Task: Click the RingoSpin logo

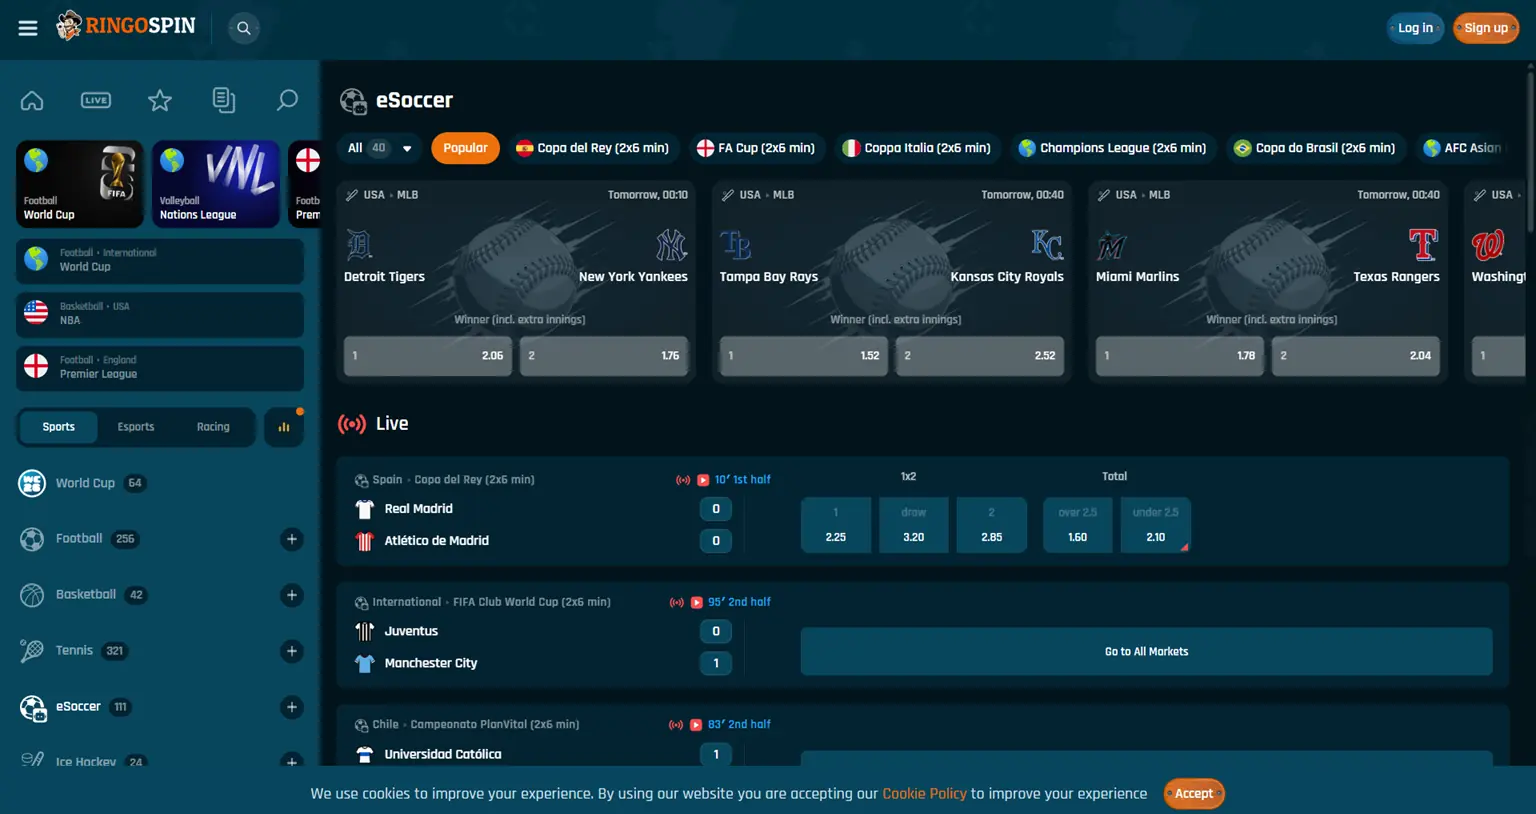Action: click(126, 26)
